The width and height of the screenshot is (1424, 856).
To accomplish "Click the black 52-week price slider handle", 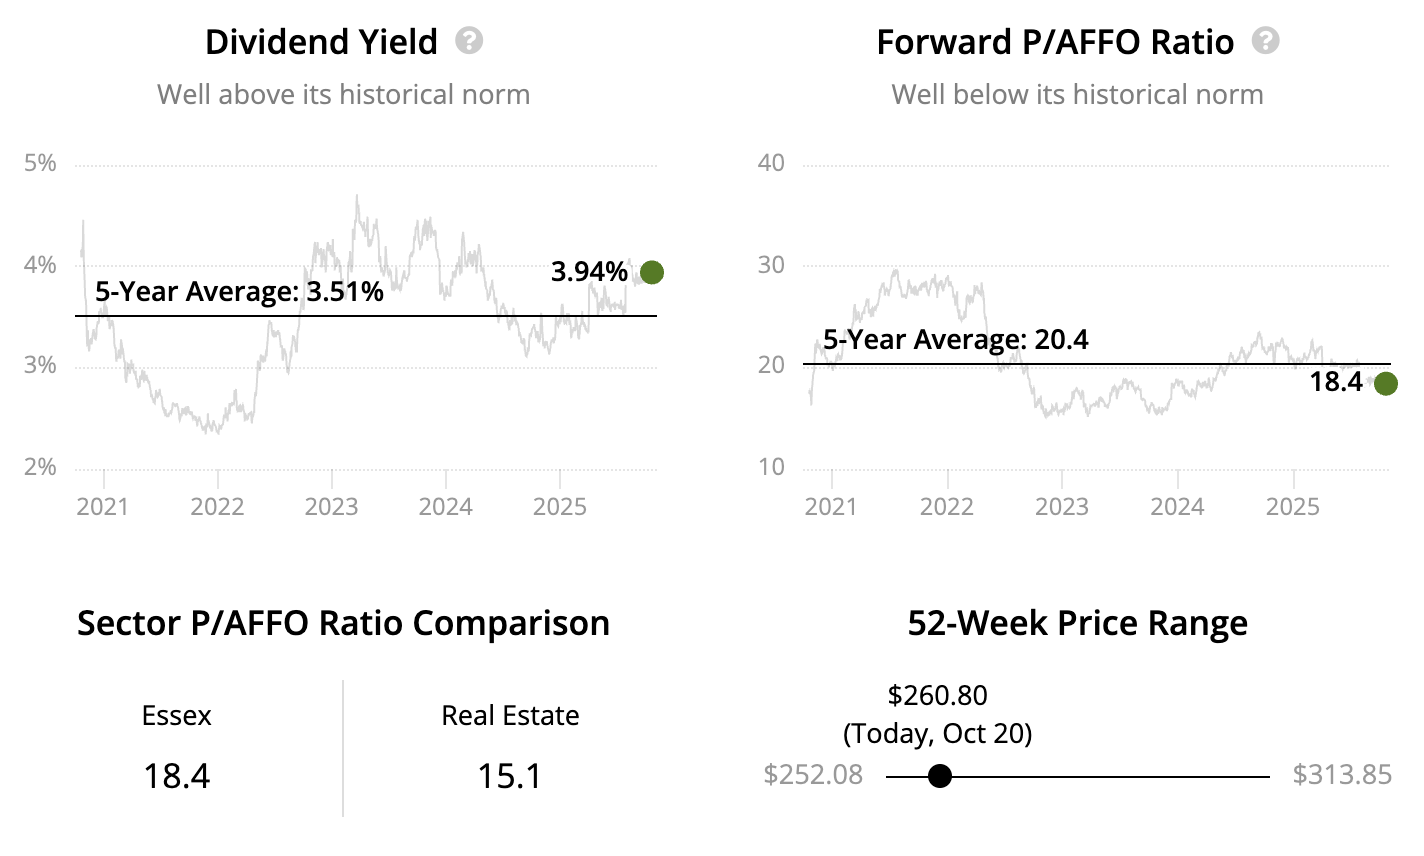I will 939,776.
